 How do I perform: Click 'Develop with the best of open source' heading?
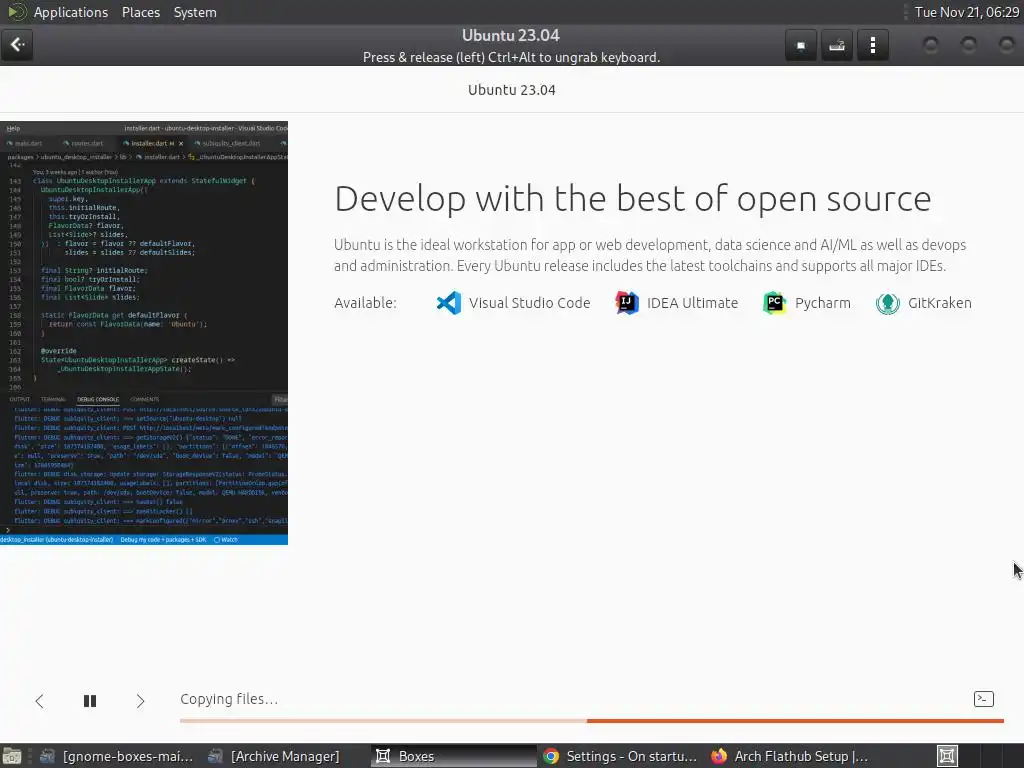click(632, 199)
